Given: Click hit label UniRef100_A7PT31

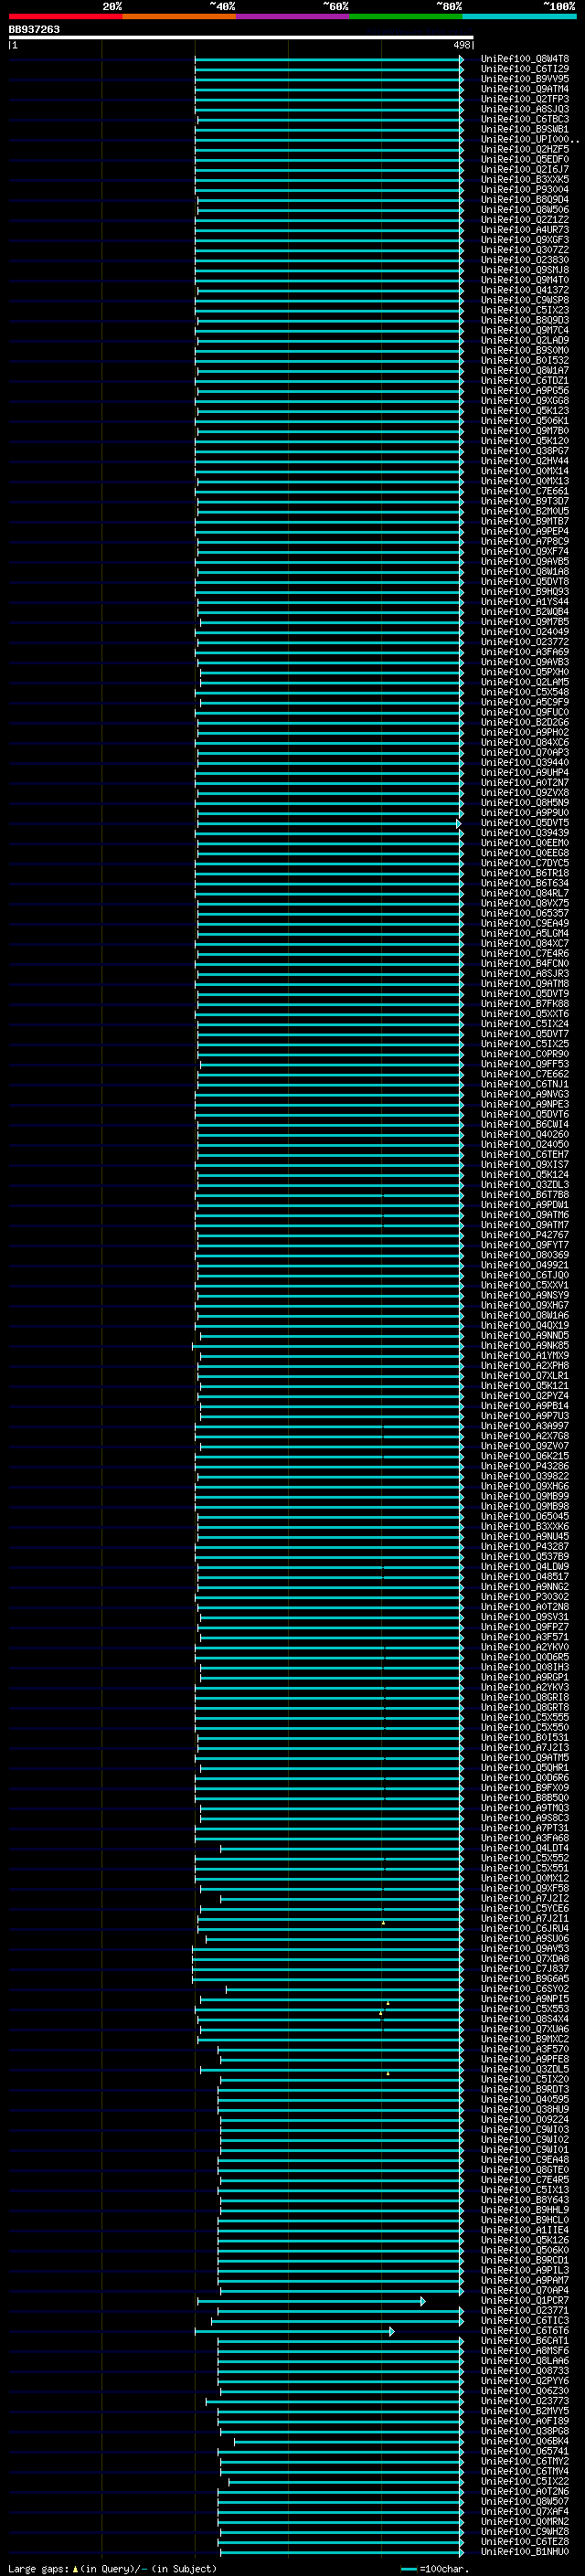Looking at the screenshot, I should 525,1828.
